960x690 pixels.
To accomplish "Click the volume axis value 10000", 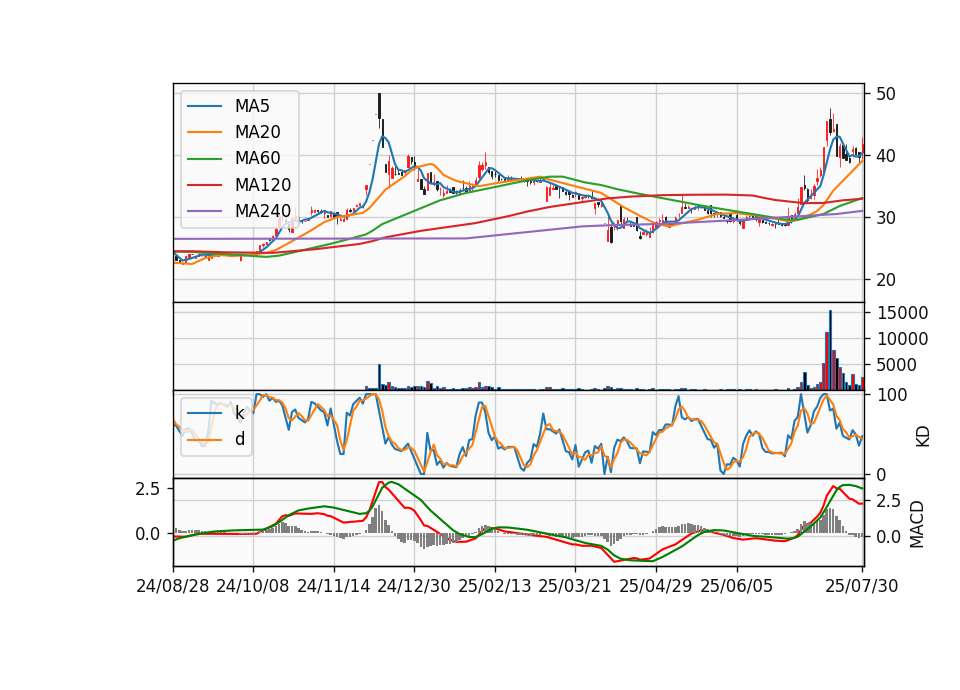I will pos(903,339).
